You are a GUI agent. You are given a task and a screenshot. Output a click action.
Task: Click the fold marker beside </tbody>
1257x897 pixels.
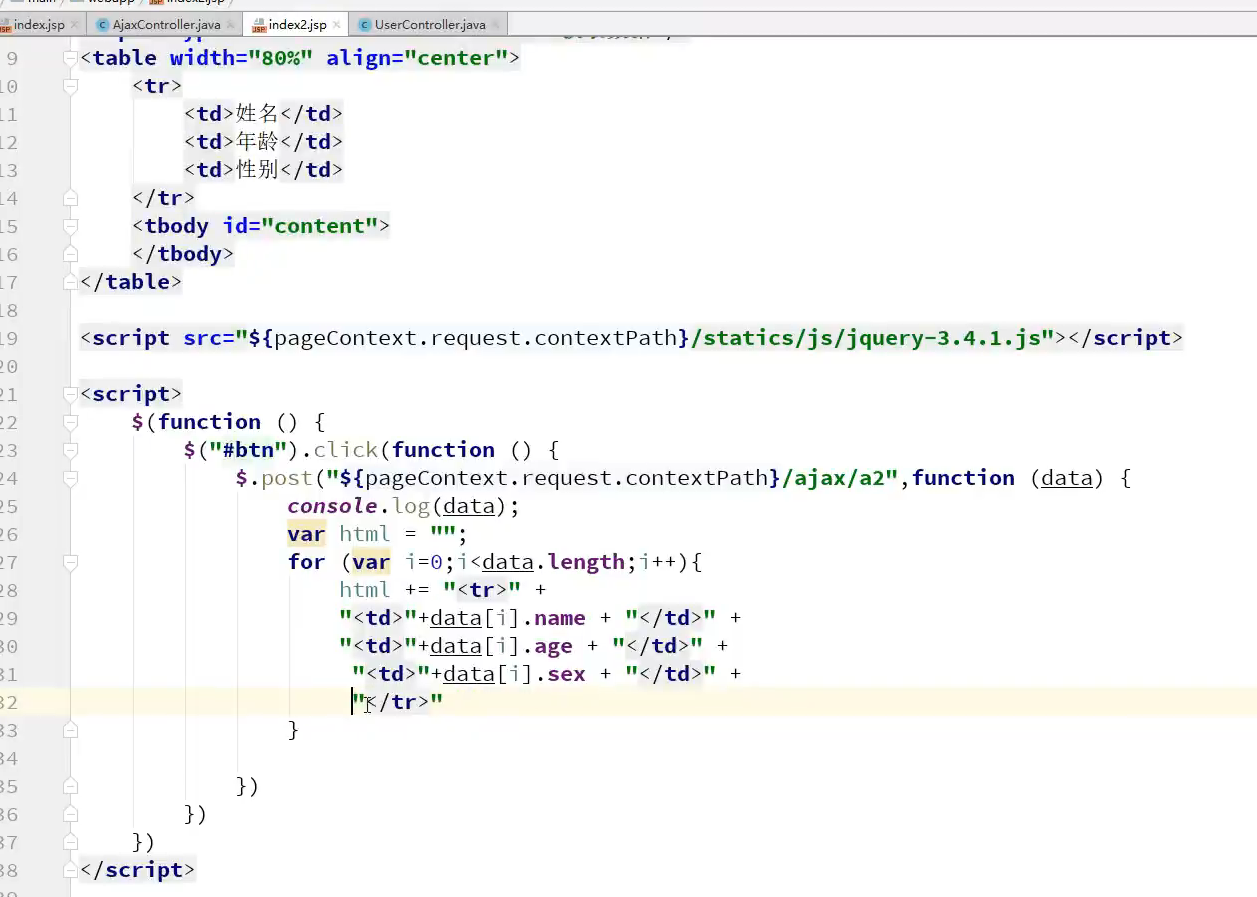tap(70, 254)
